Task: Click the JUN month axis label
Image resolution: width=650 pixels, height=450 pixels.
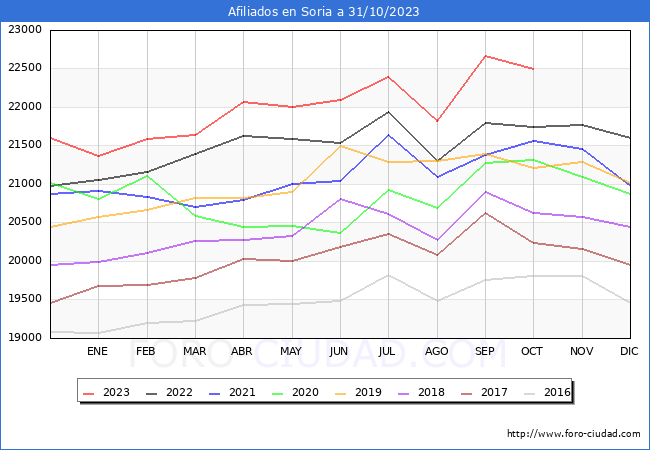Action: point(339,351)
